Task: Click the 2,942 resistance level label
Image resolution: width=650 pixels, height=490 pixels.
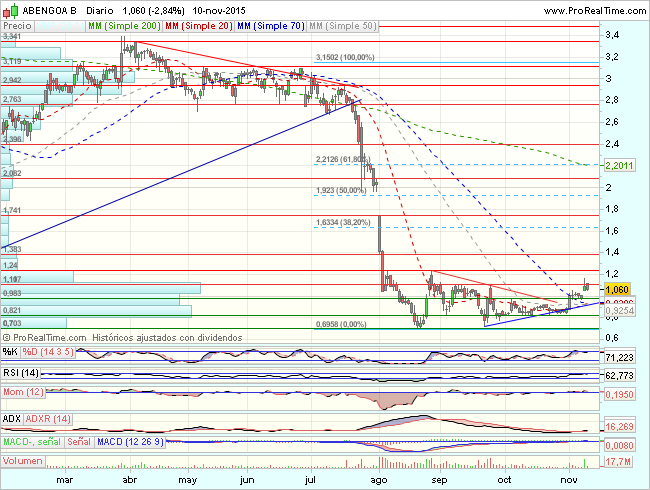Action: click(12, 80)
